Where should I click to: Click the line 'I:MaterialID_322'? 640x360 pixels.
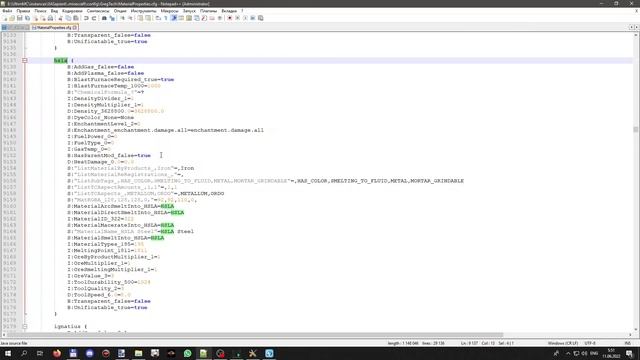100,219
